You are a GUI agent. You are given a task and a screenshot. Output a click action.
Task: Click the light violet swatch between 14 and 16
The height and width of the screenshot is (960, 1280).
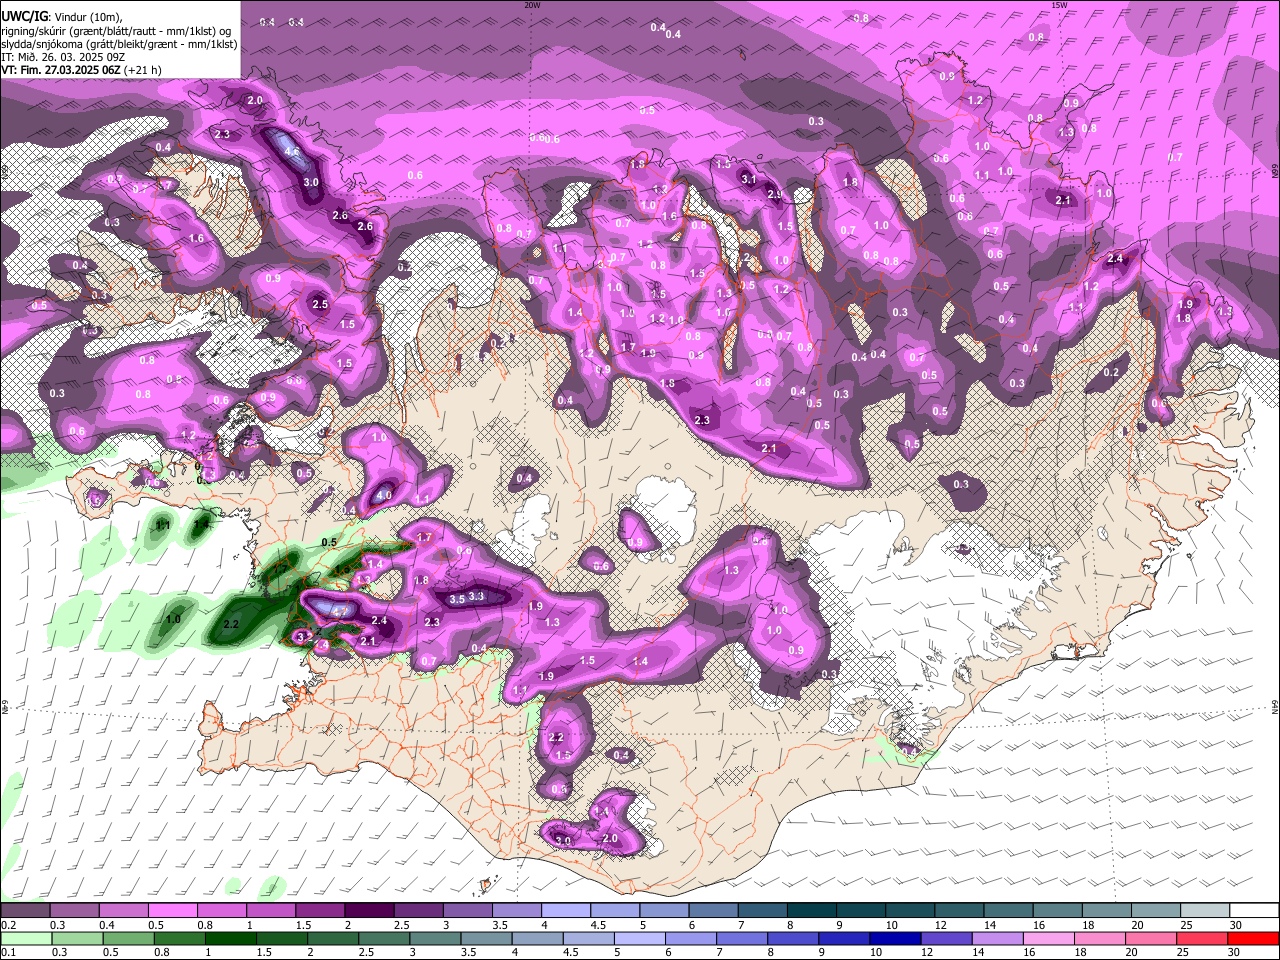click(998, 938)
